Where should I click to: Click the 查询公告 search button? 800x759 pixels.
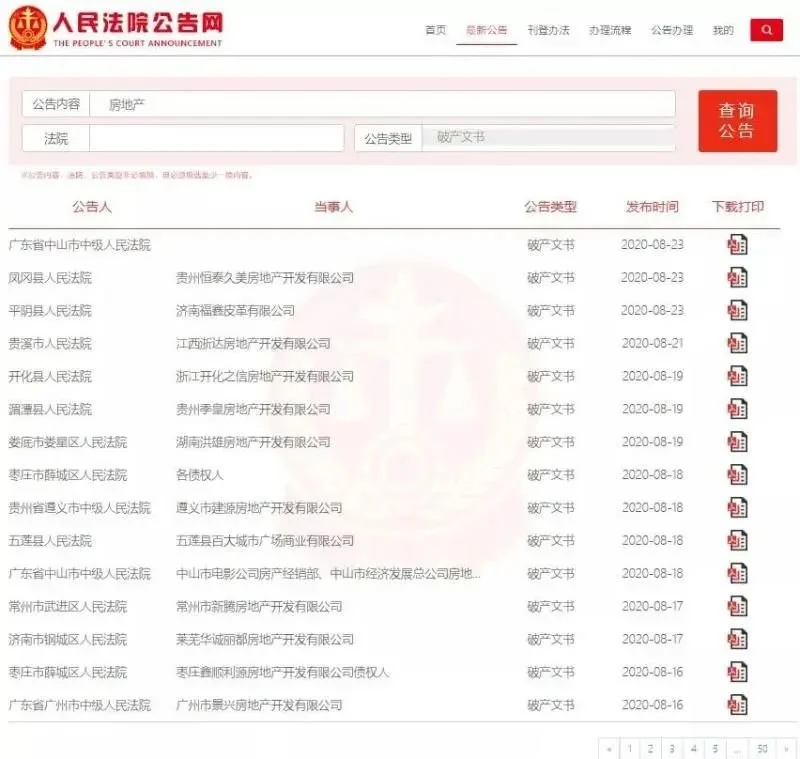coord(738,121)
